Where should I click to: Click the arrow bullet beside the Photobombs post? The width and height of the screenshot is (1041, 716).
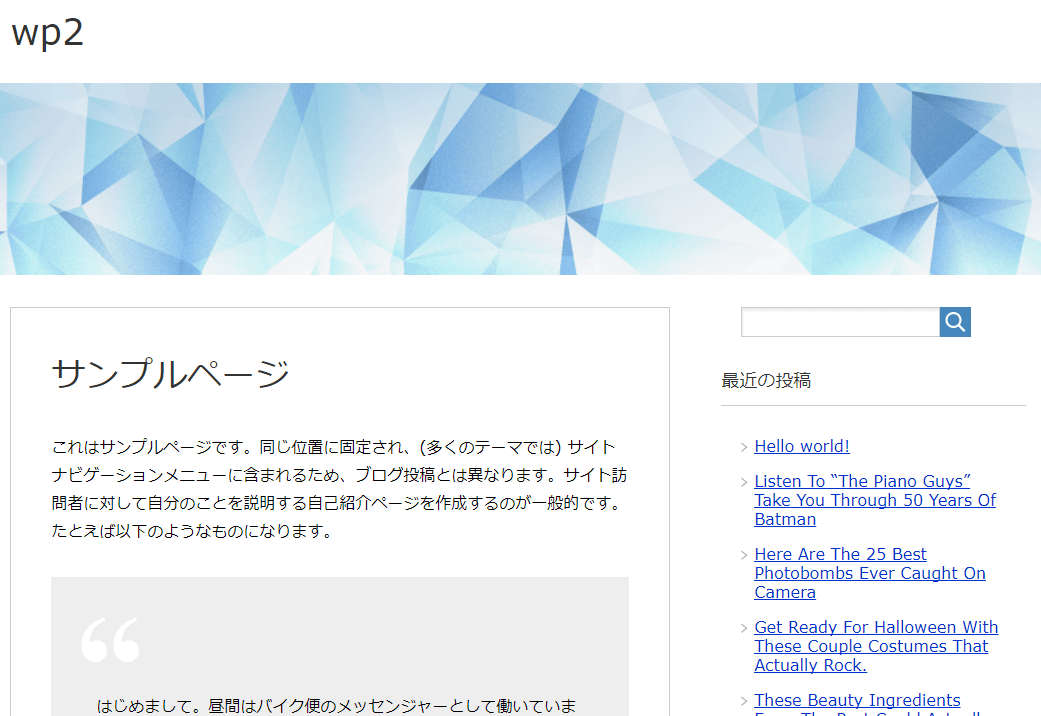743,556
